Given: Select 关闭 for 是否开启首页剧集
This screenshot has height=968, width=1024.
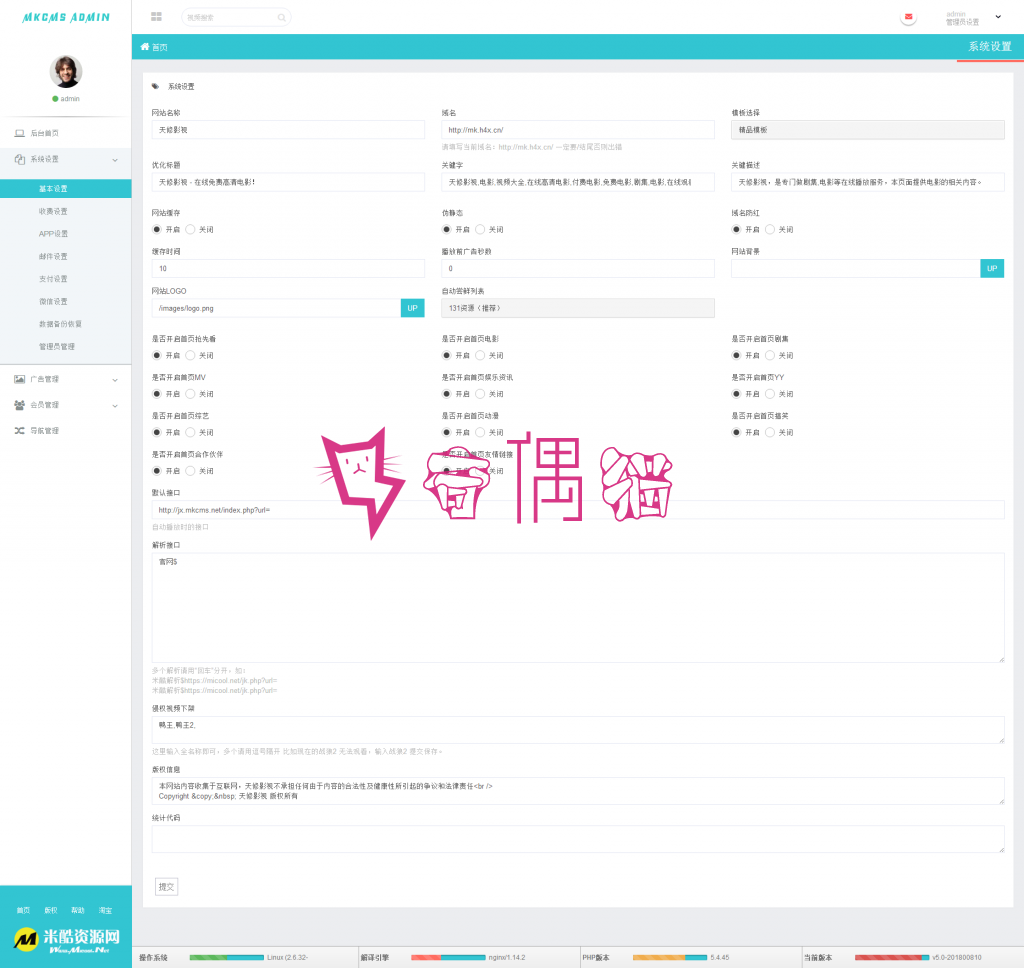Looking at the screenshot, I should (770, 355).
